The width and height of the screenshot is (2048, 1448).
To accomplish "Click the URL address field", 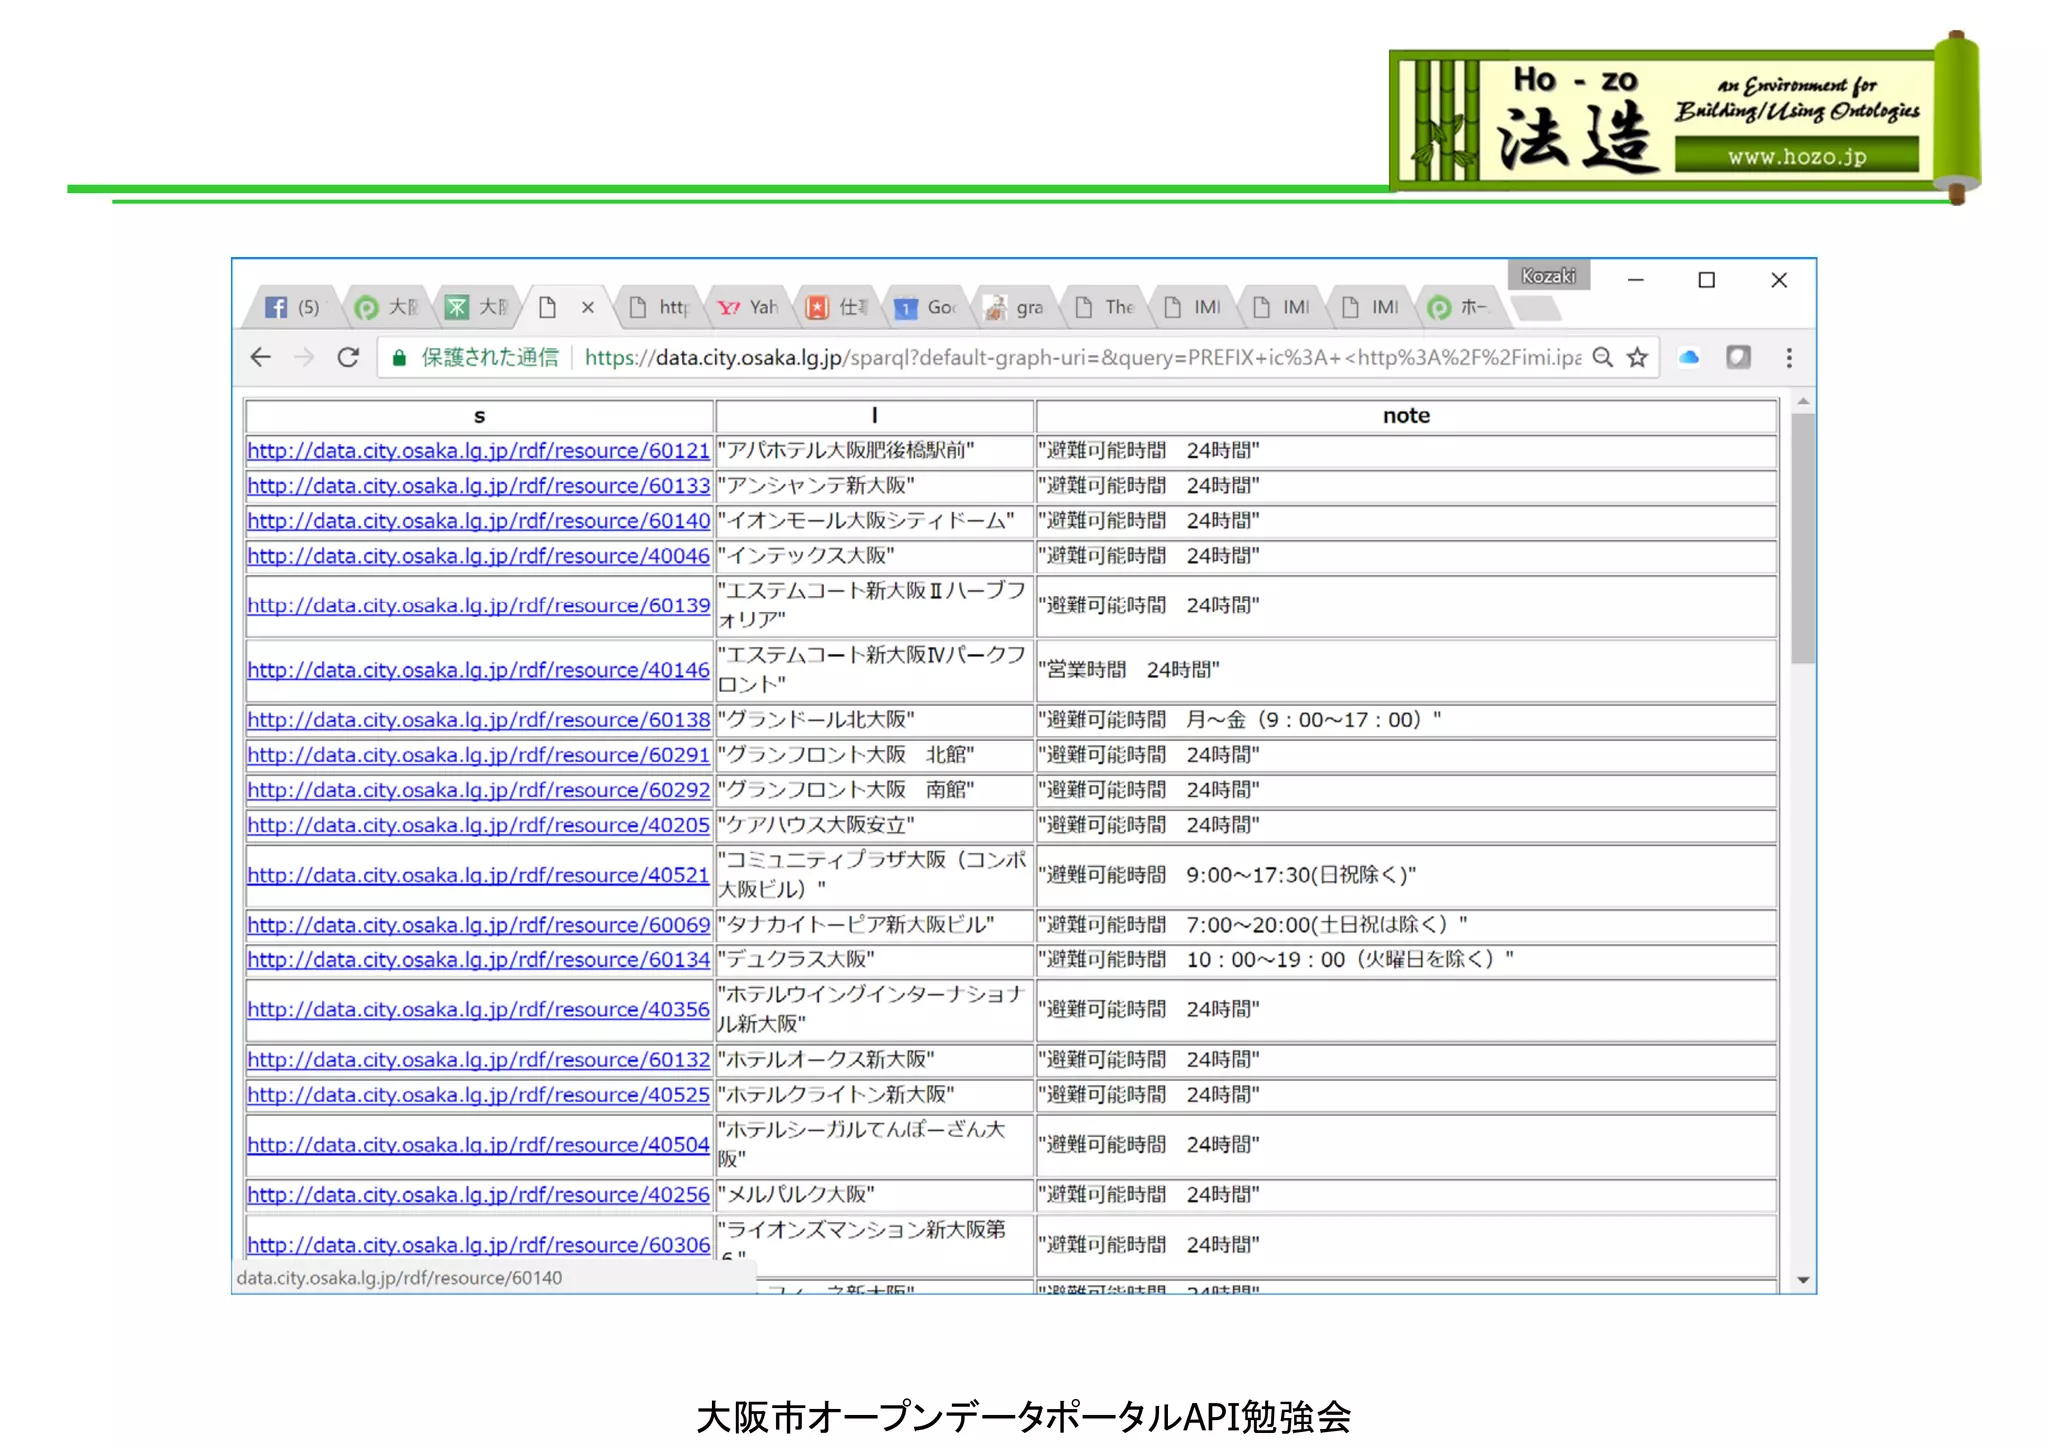I will [x=1000, y=357].
